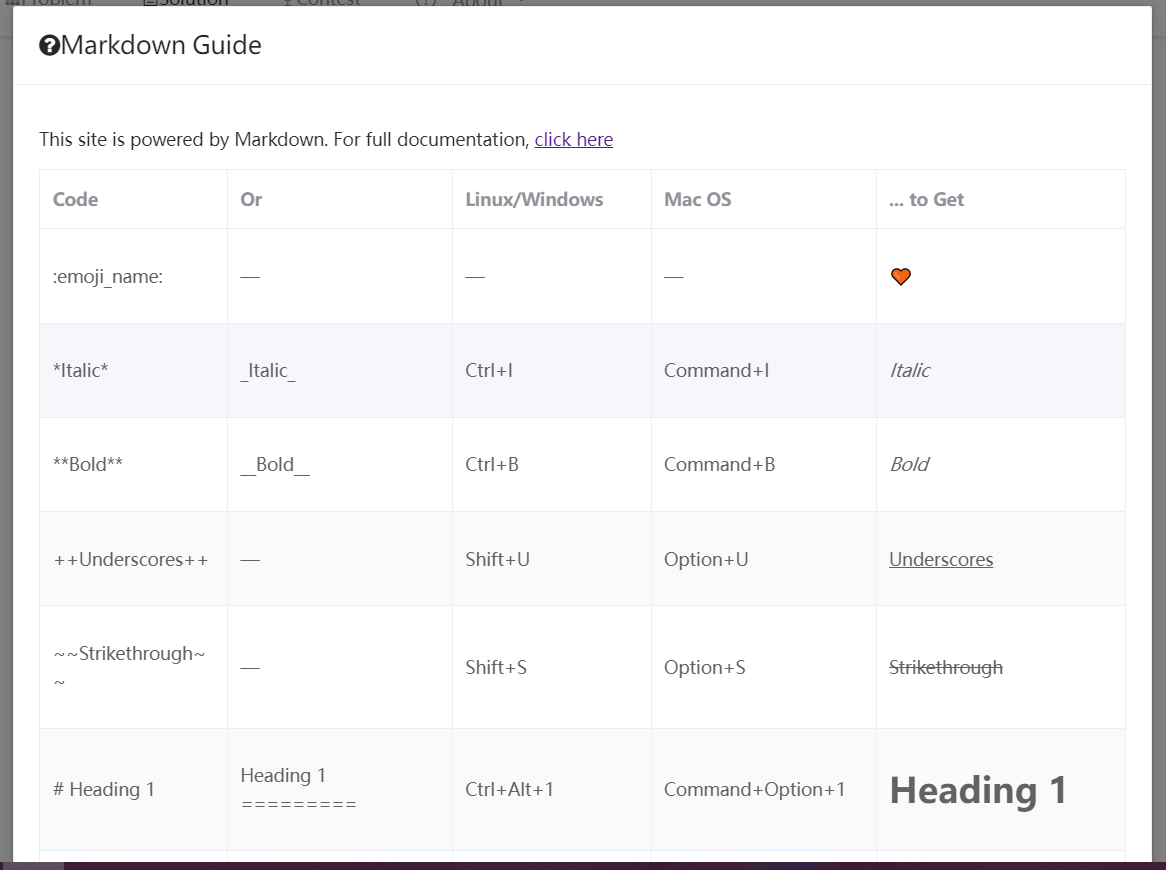
Task: Select the ":emoji_name:" code cell
Action: coord(108,277)
